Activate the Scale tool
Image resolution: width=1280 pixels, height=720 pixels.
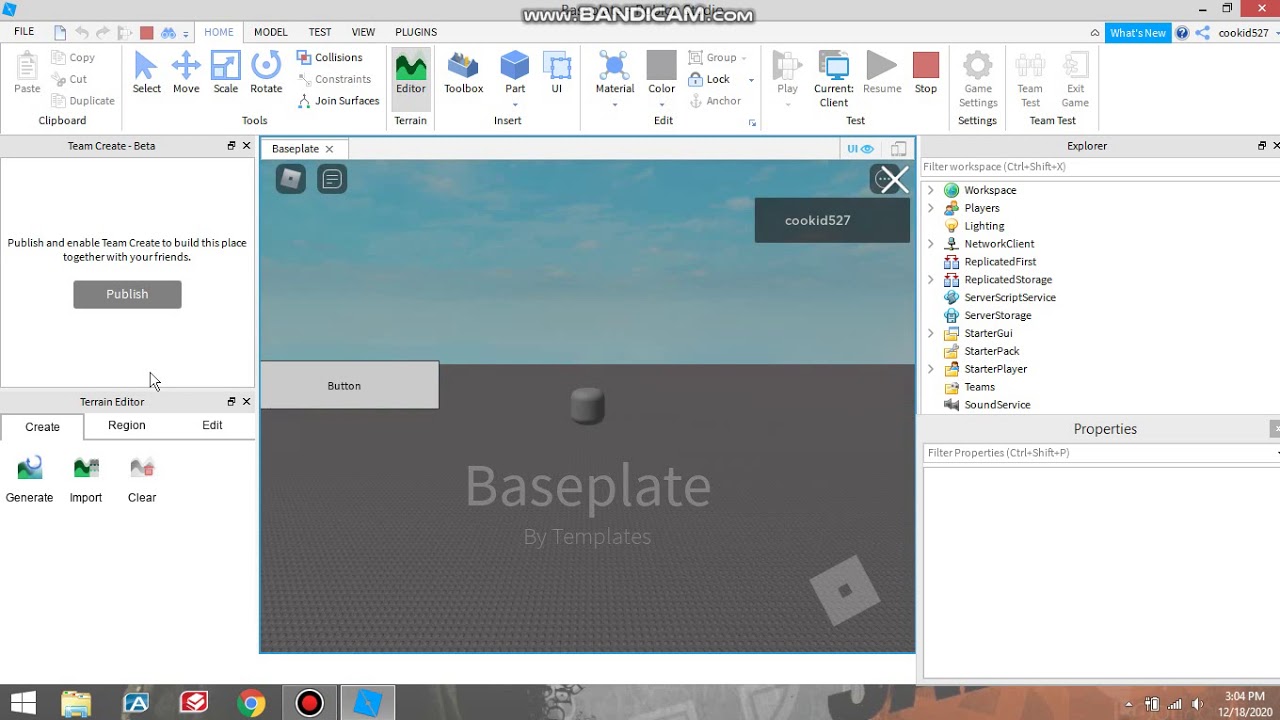(226, 74)
